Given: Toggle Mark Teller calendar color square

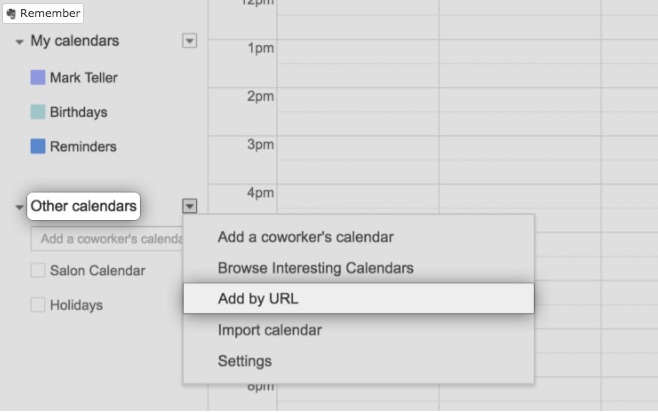Looking at the screenshot, I should 38,78.
